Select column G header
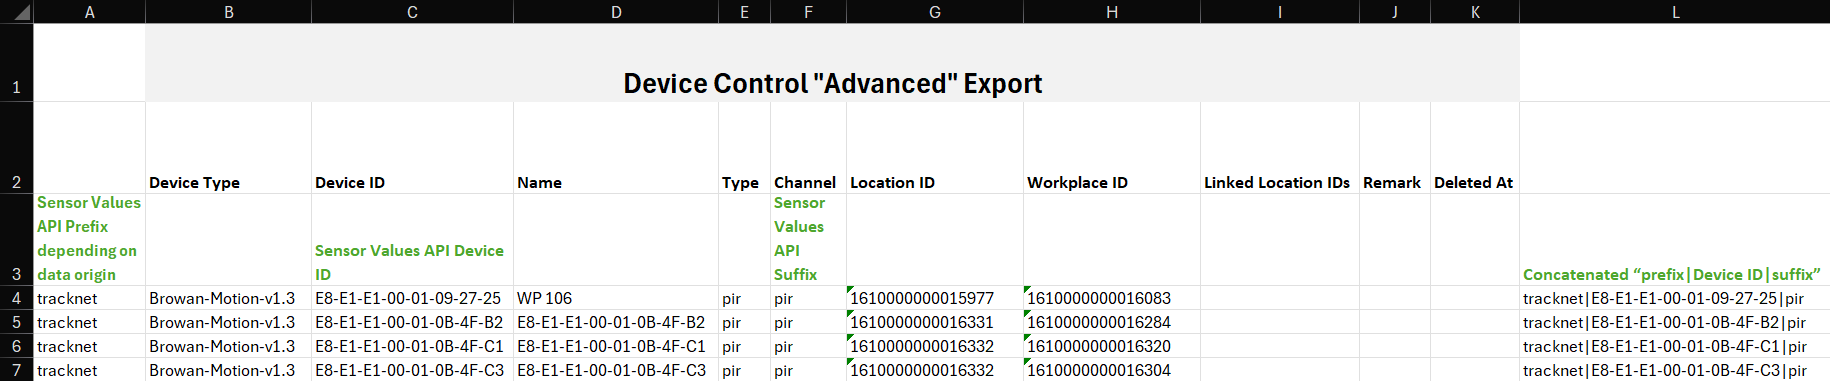Image resolution: width=1830 pixels, height=381 pixels. pos(935,12)
